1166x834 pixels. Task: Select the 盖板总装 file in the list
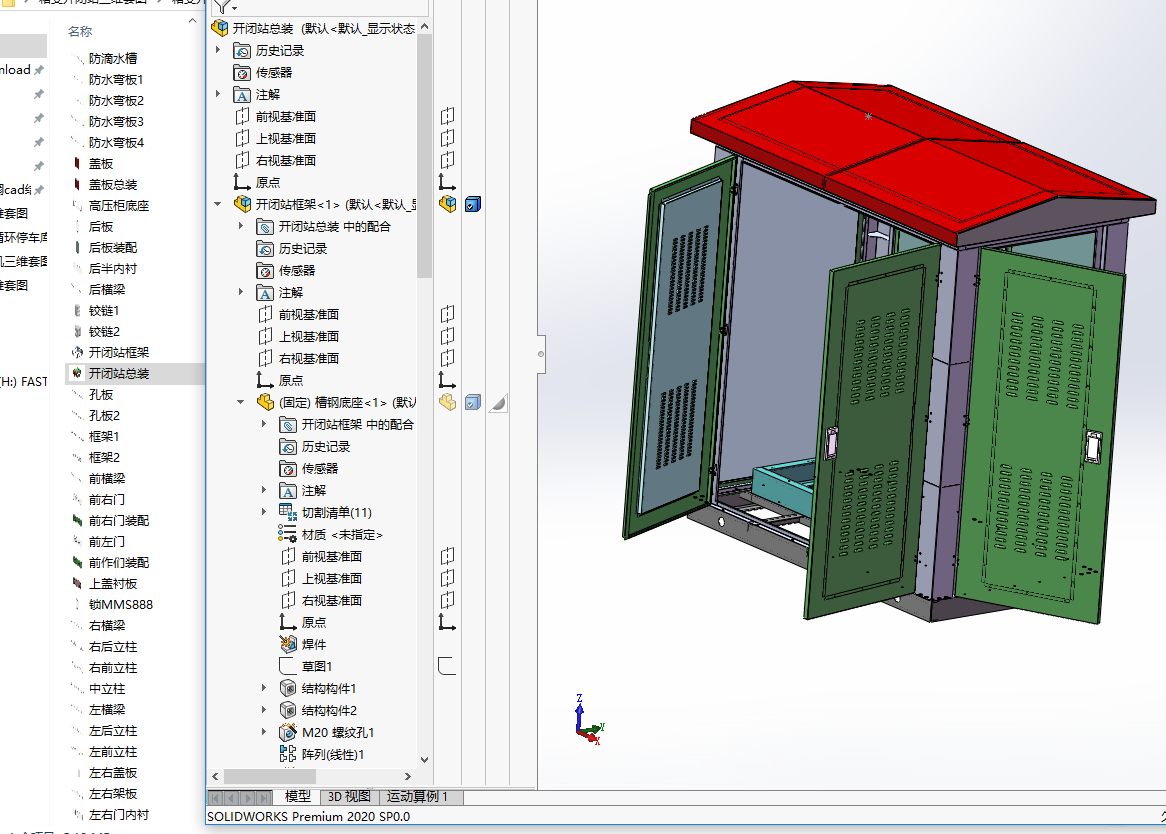pos(112,185)
